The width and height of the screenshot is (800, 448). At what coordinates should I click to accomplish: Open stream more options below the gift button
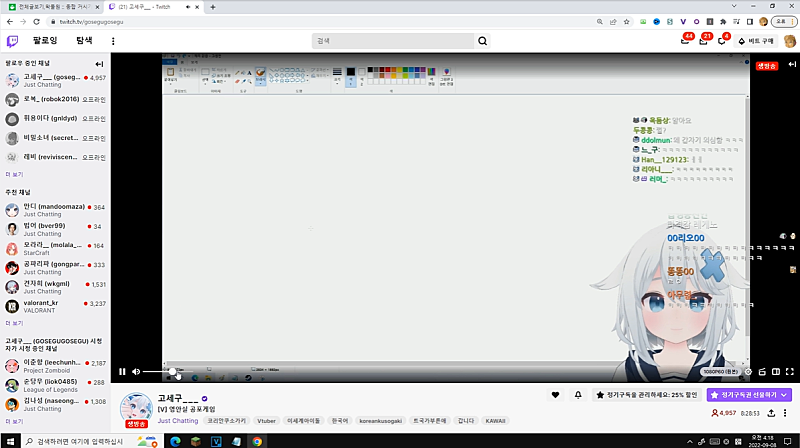pyautogui.click(x=785, y=413)
